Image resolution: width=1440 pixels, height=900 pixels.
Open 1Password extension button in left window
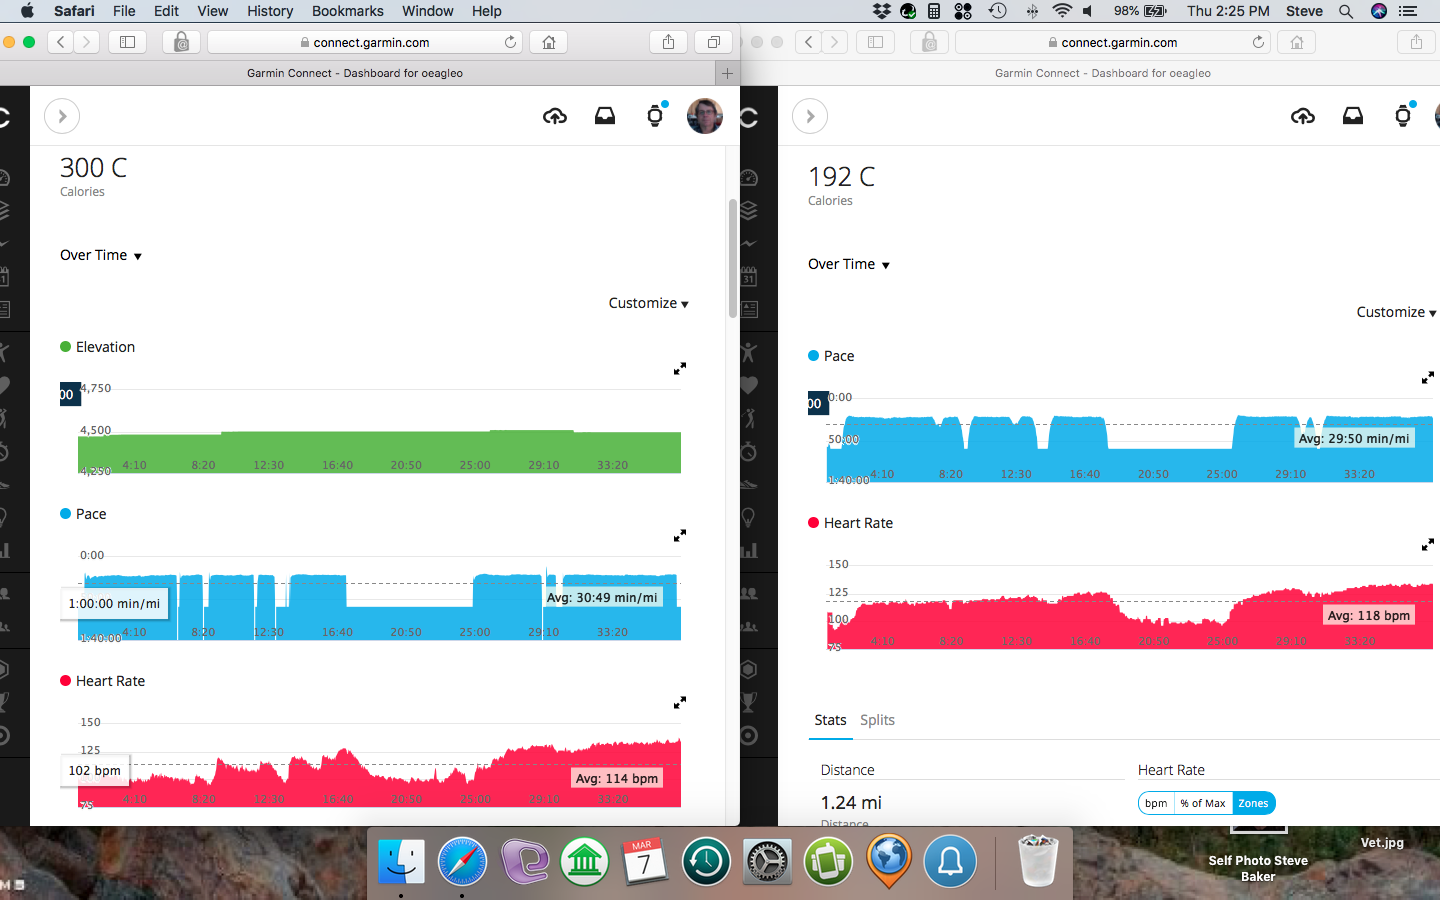click(x=181, y=42)
